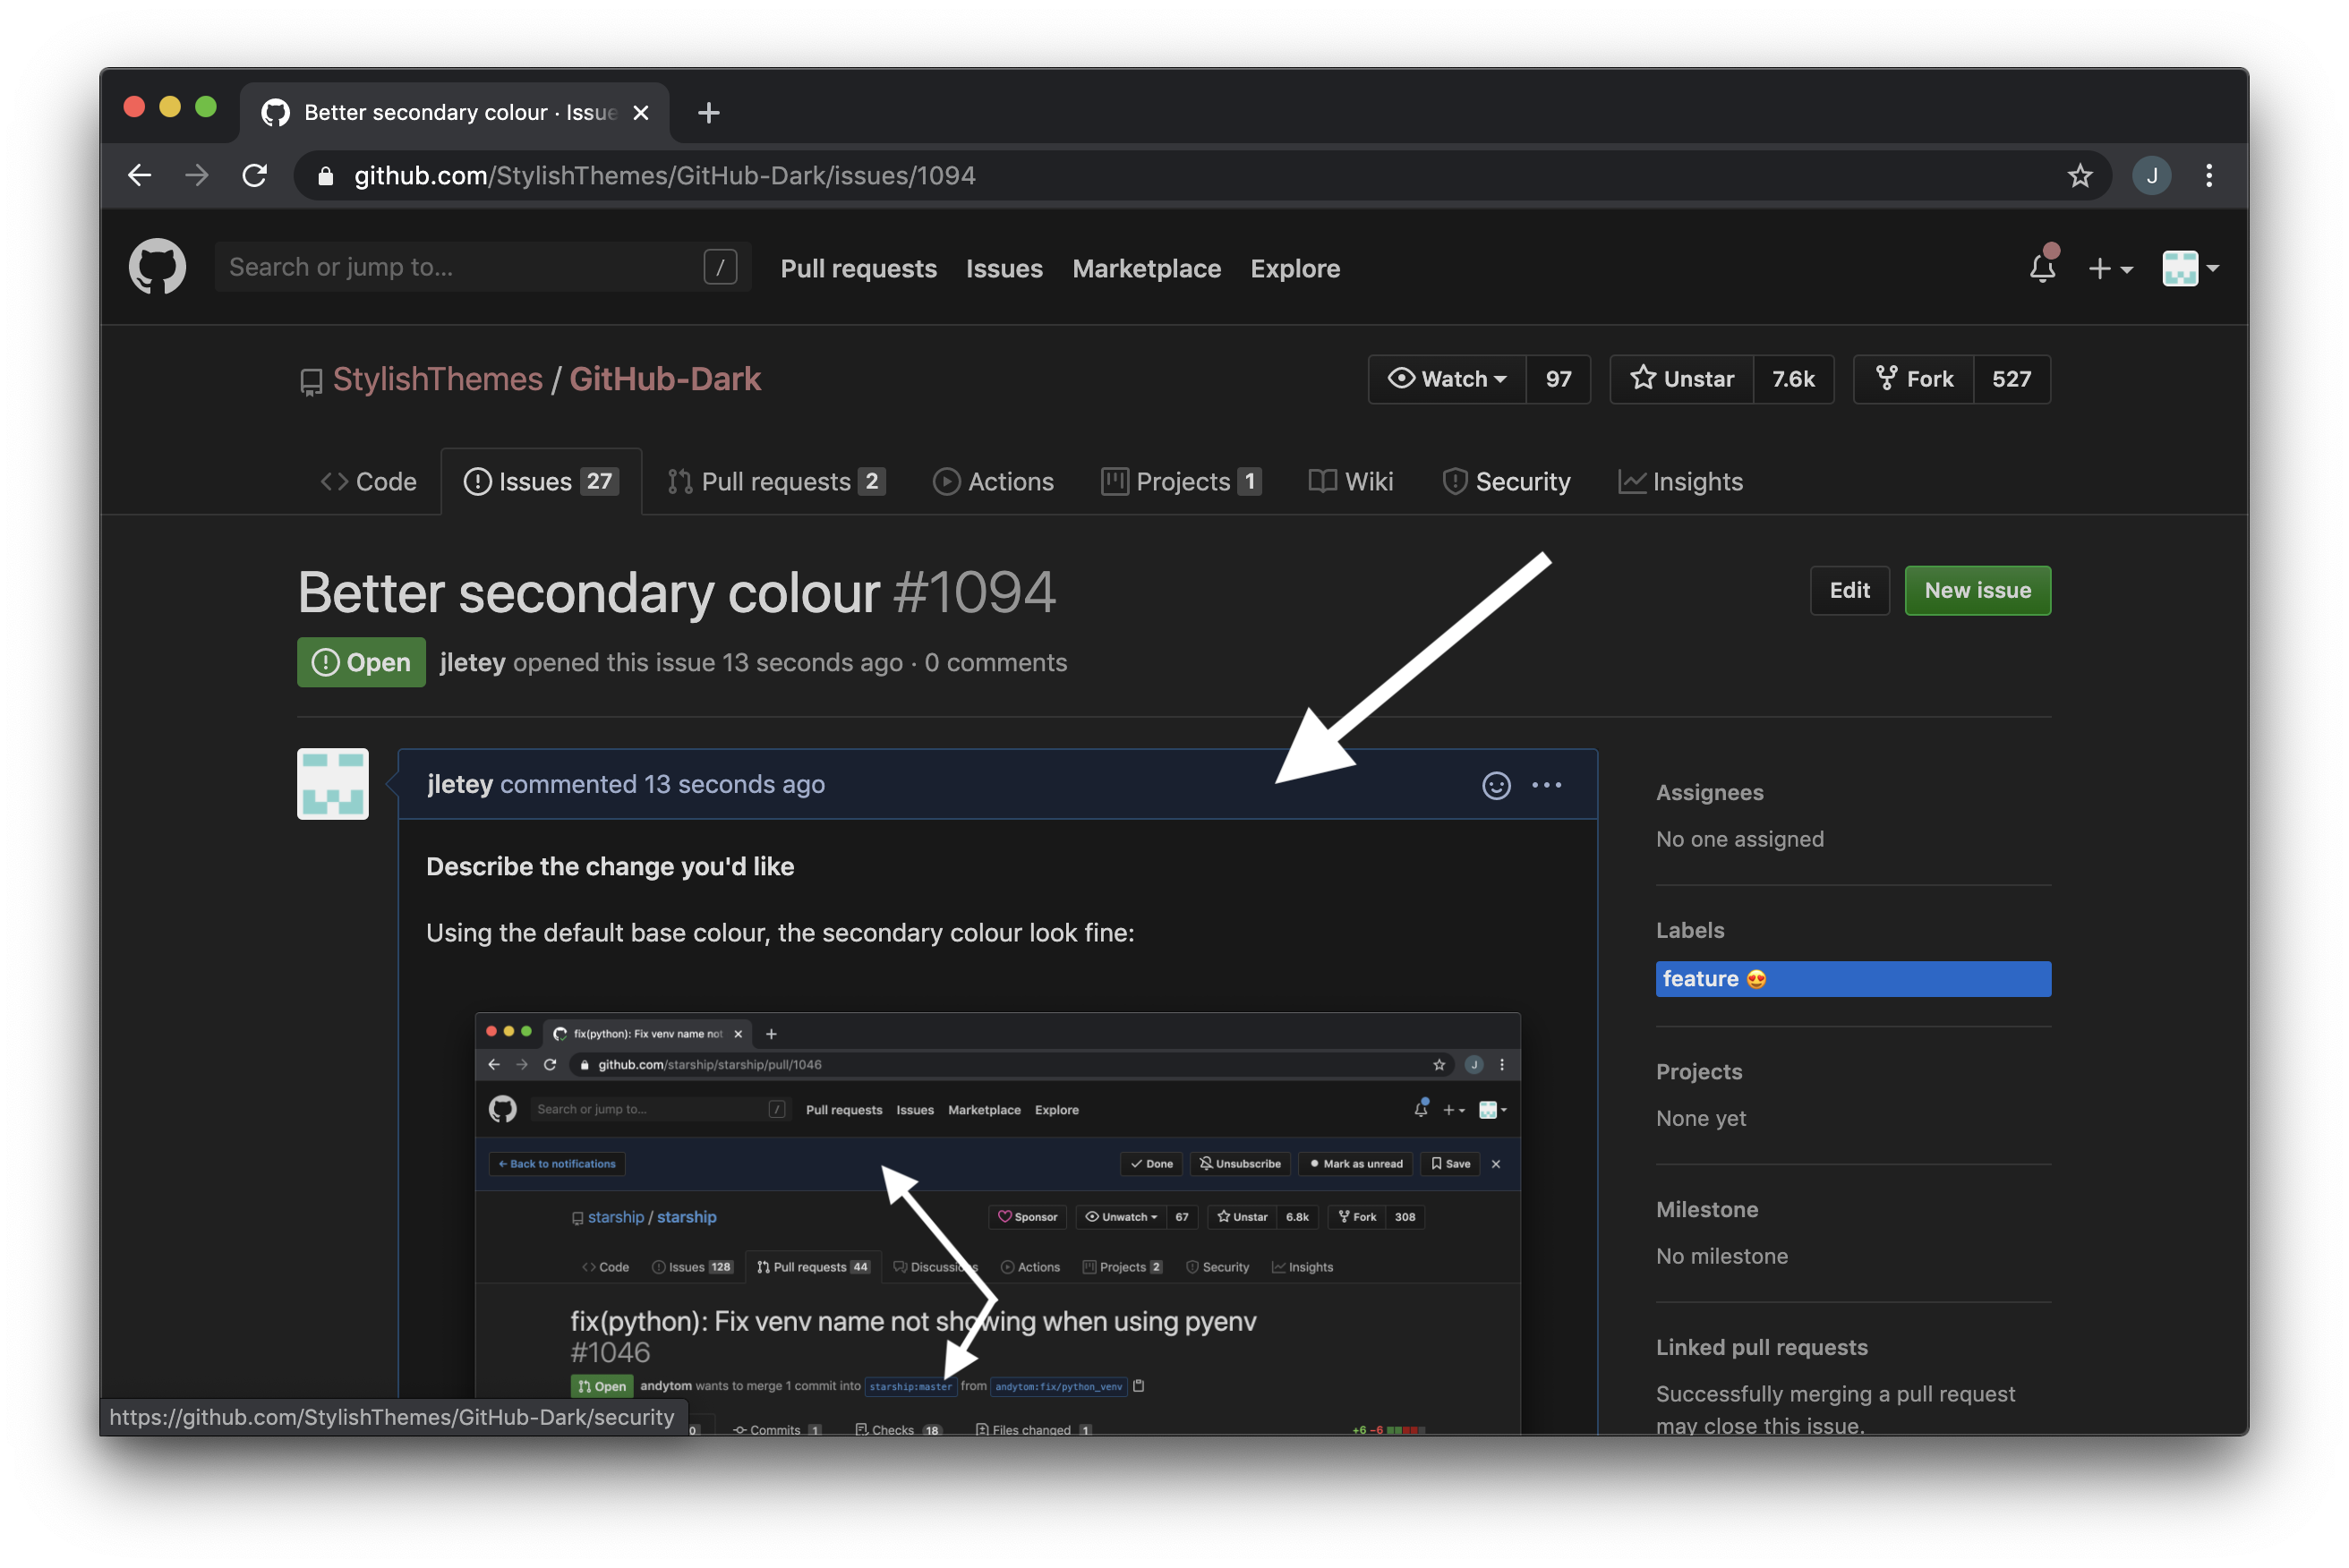Navigate to Marketplace in the top bar

click(x=1146, y=268)
